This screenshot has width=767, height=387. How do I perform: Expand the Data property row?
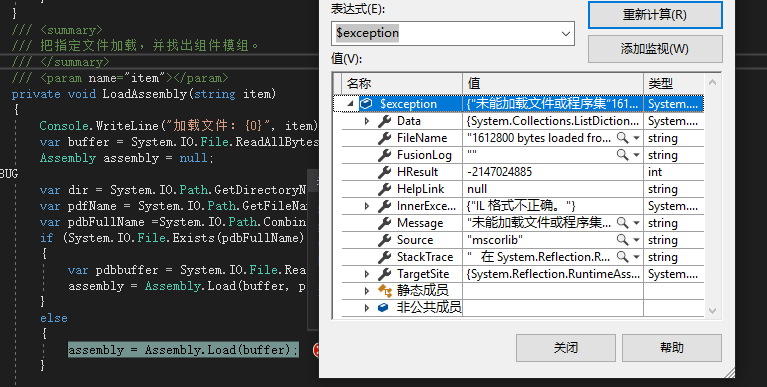pos(367,121)
